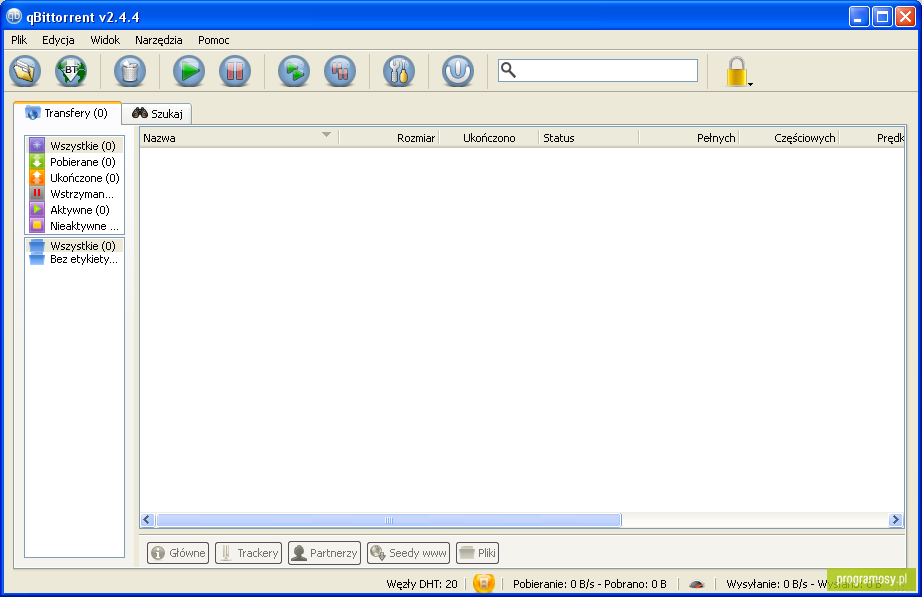
Task: Click the Pobieranie download speed status
Action: pyautogui.click(x=590, y=584)
